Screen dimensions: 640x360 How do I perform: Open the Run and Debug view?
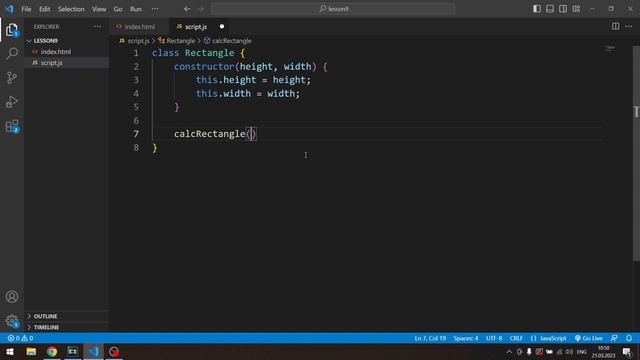tap(12, 102)
